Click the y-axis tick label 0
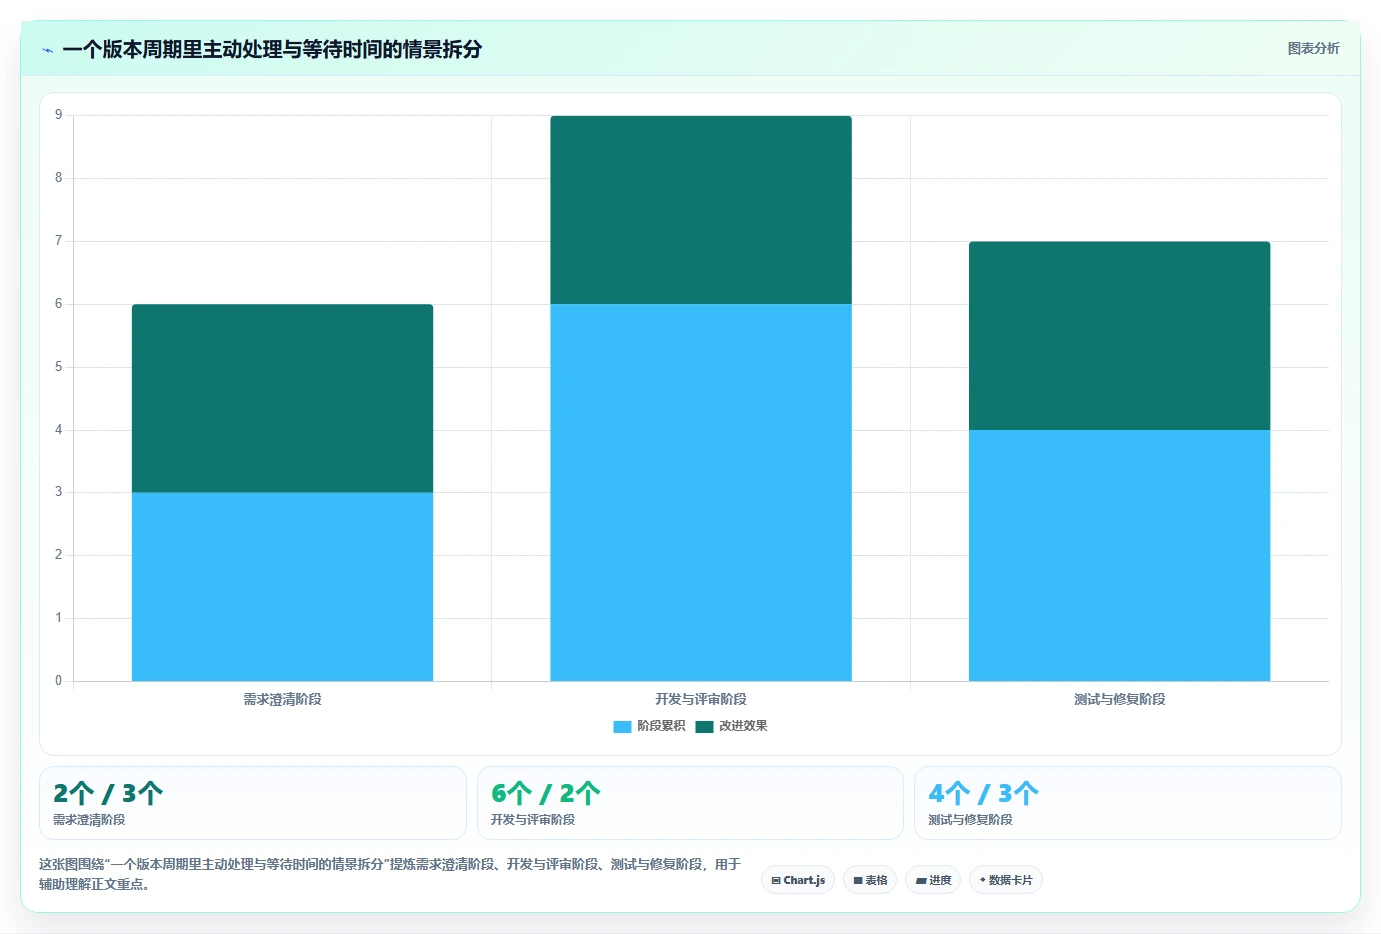The height and width of the screenshot is (934, 1381). [x=58, y=681]
